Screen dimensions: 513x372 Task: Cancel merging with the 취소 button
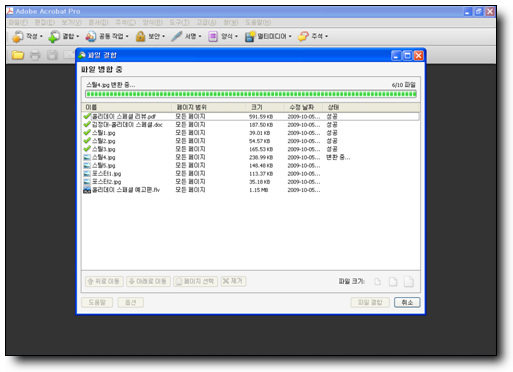pyautogui.click(x=407, y=302)
